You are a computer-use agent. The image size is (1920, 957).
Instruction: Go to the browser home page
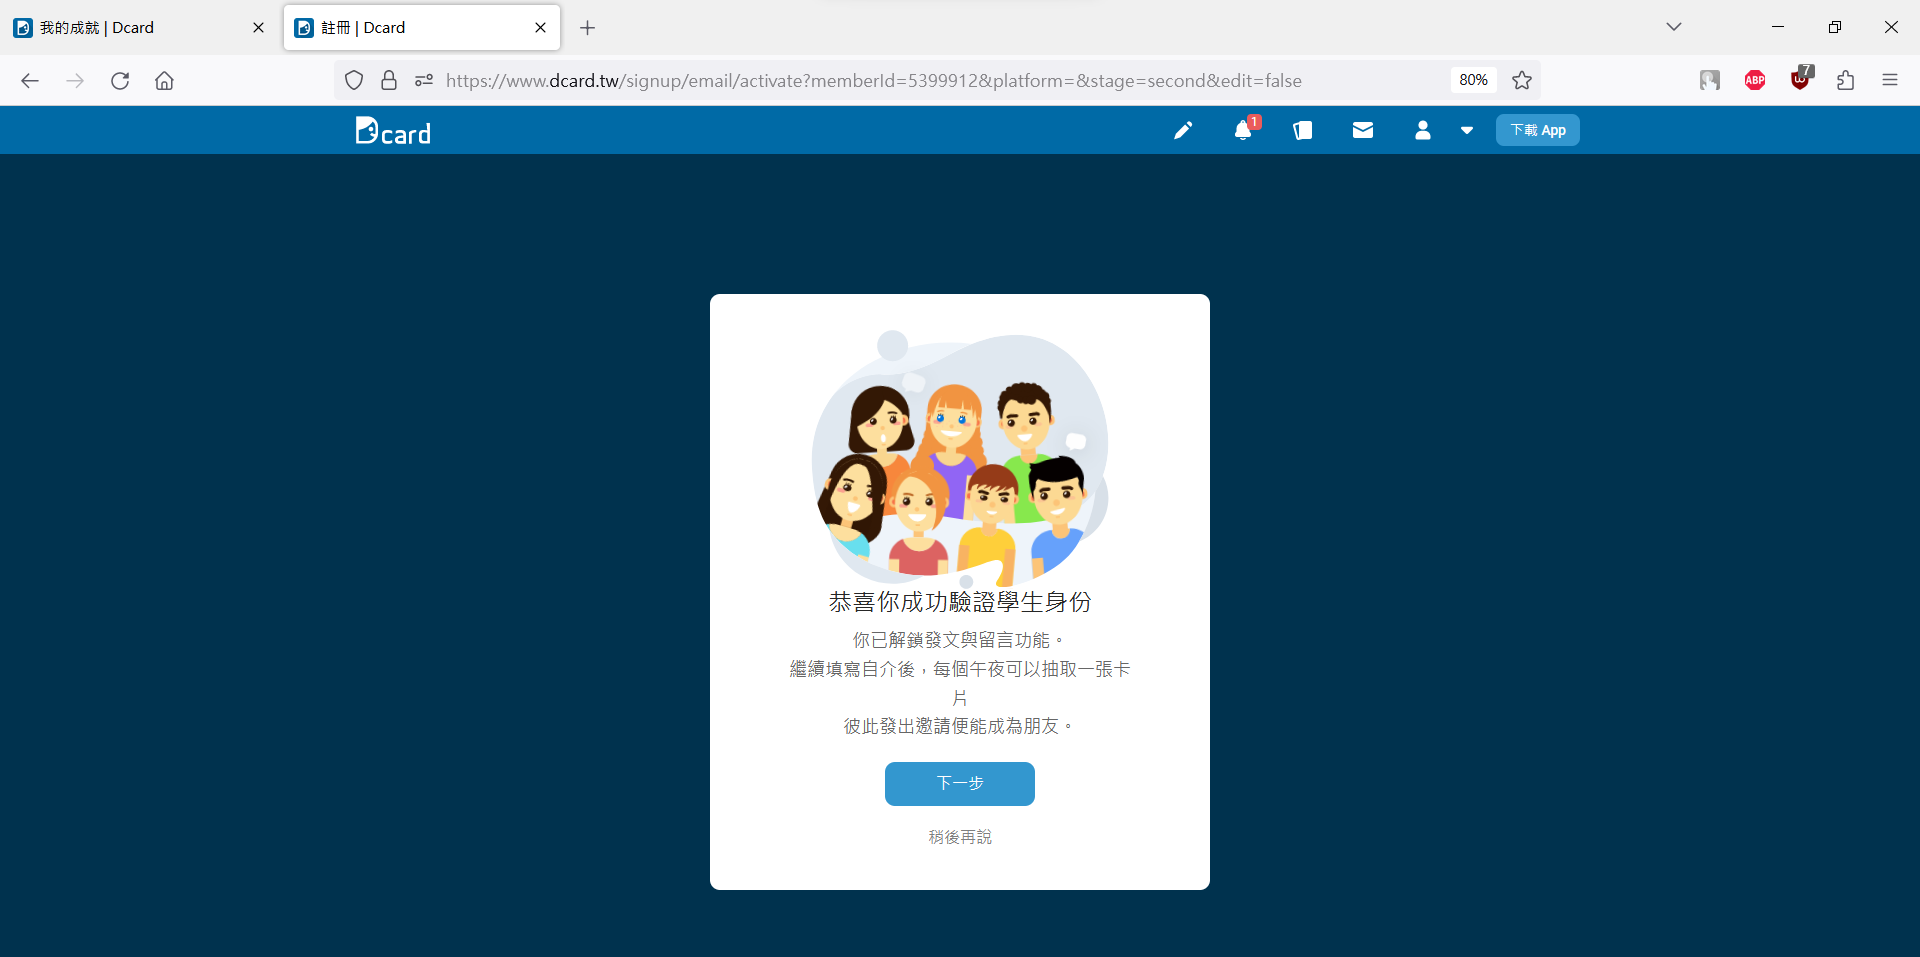(165, 80)
